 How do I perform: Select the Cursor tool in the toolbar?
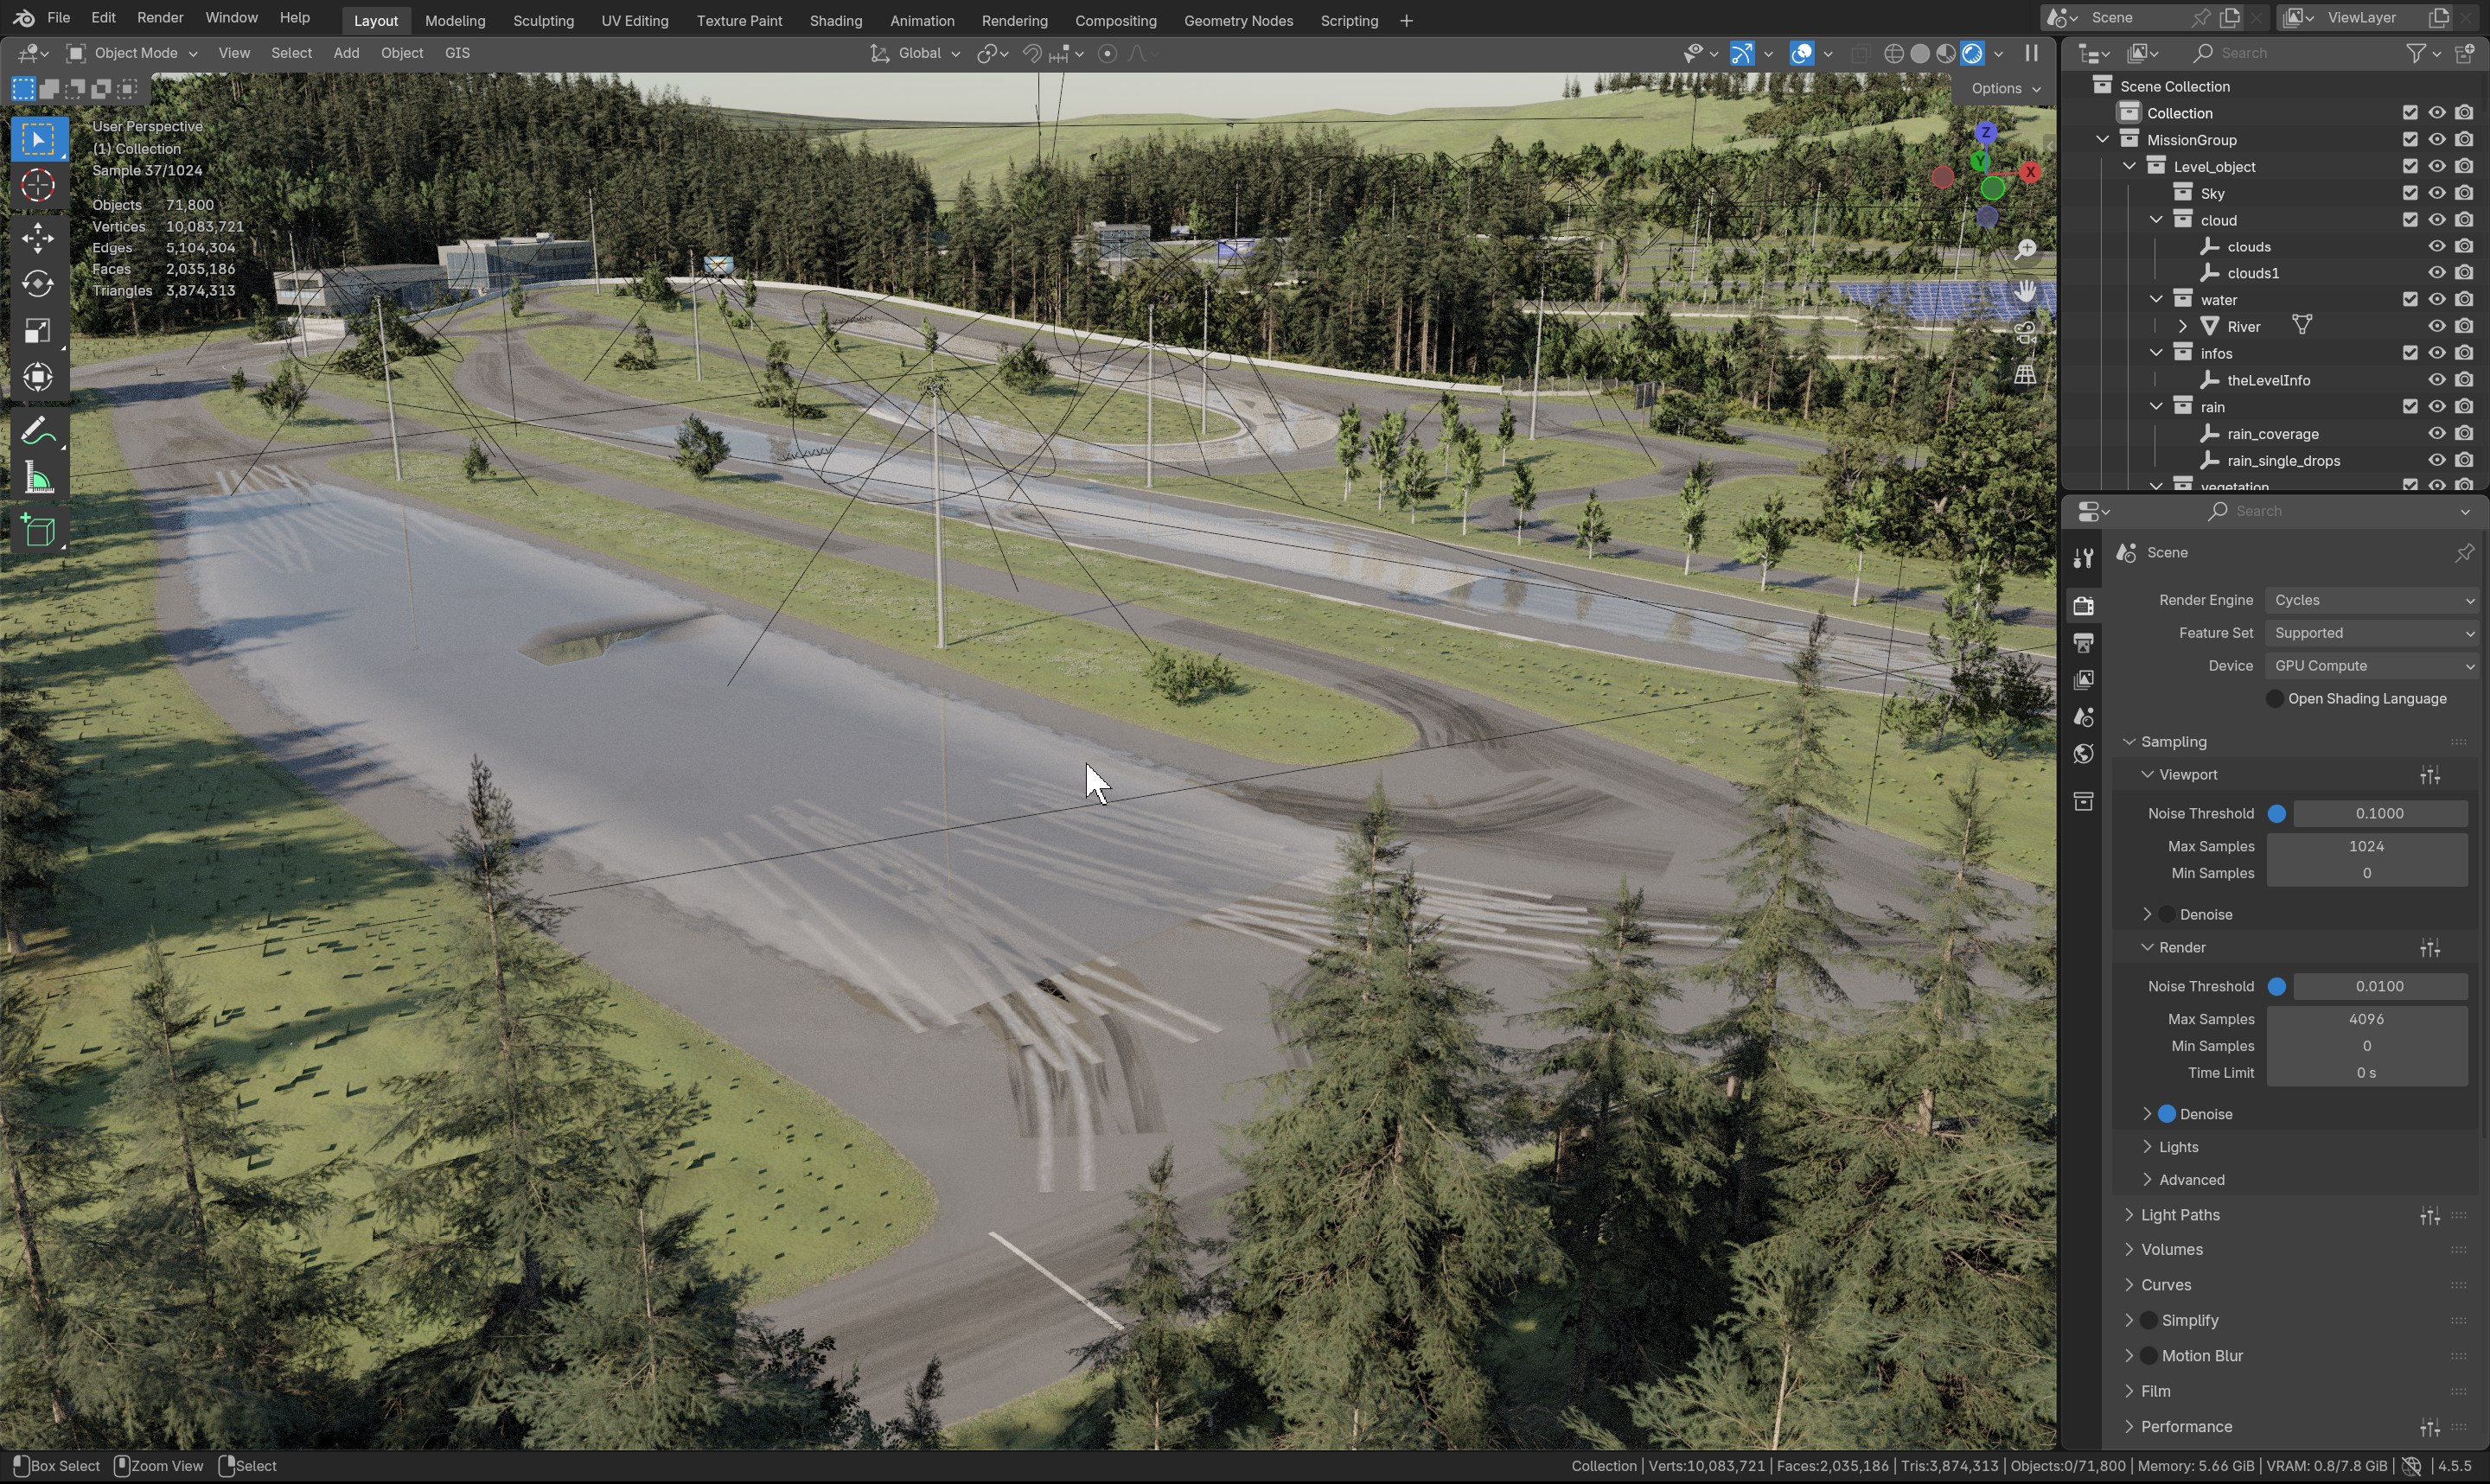pos(38,186)
